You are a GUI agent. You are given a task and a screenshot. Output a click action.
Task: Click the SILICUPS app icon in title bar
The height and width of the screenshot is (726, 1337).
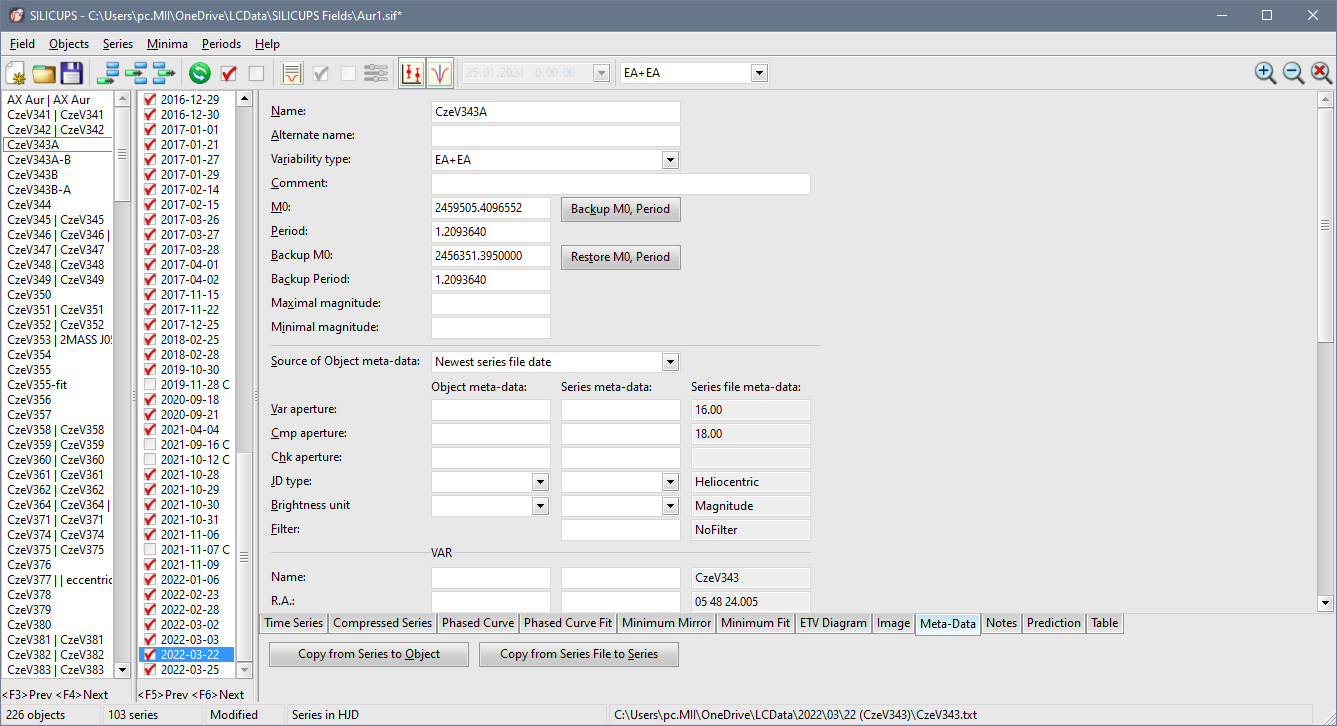pyautogui.click(x=17, y=15)
